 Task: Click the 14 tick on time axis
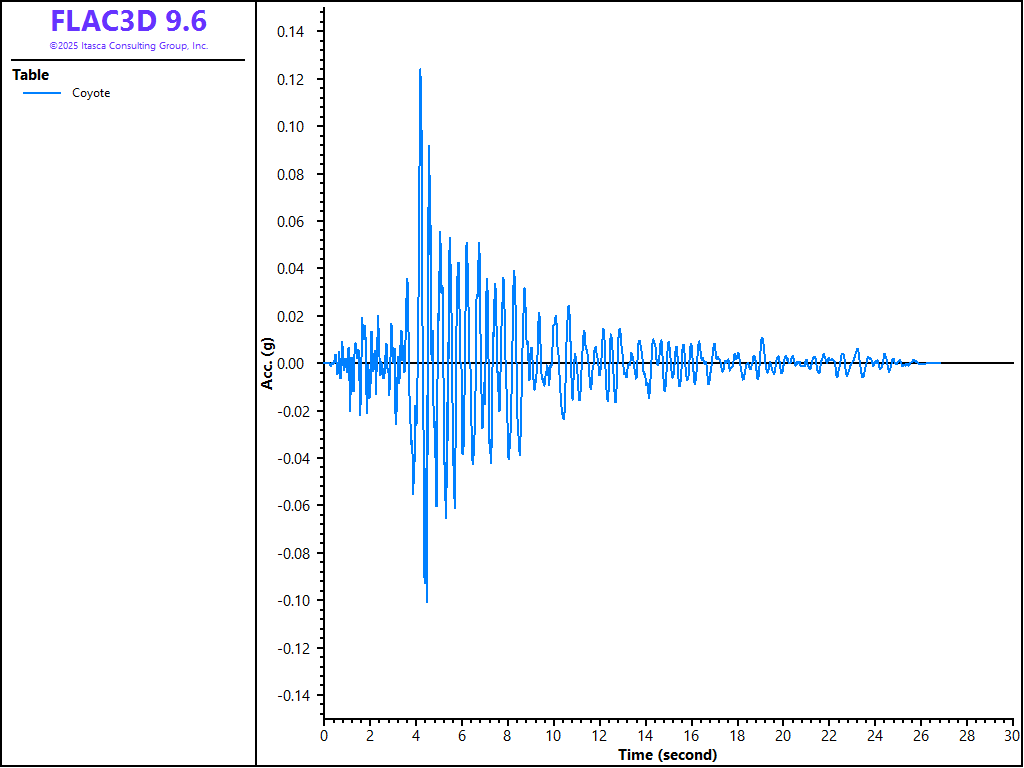click(x=645, y=736)
